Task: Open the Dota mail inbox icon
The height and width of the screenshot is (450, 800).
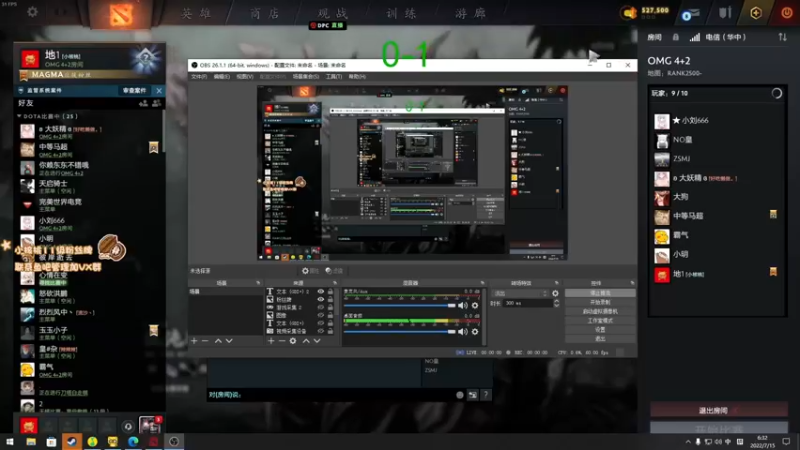Action: 690,13
